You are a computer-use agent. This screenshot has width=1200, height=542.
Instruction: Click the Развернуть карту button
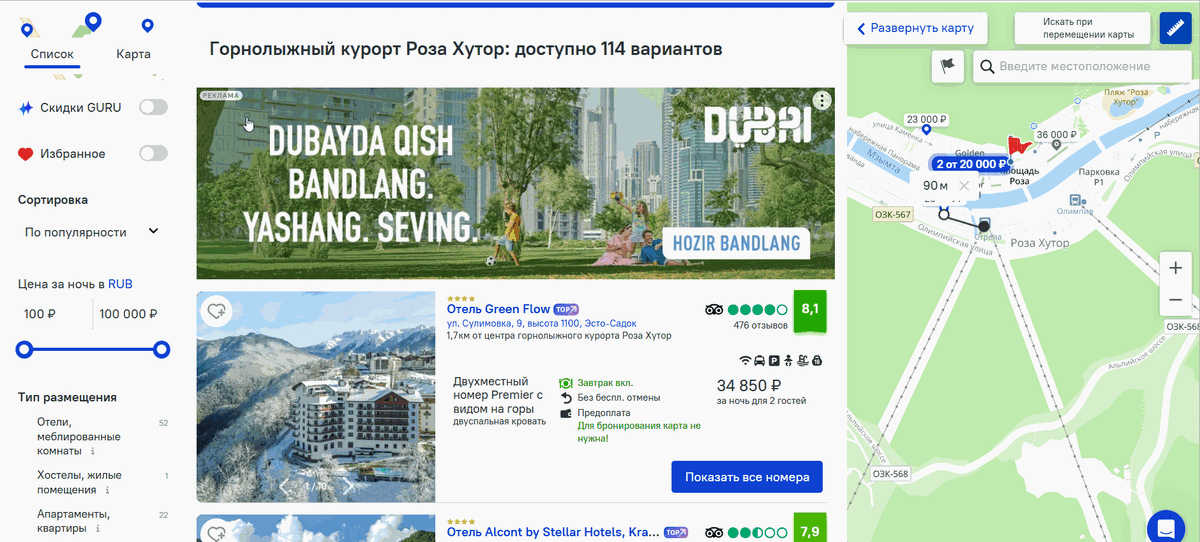point(916,28)
